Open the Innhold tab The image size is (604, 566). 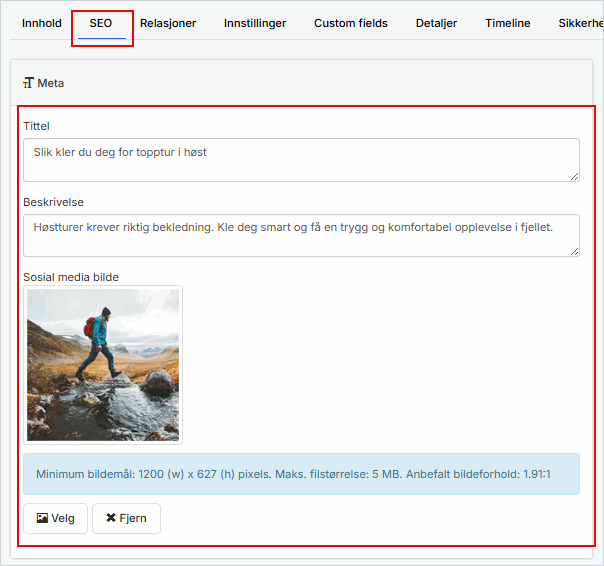[x=42, y=23]
